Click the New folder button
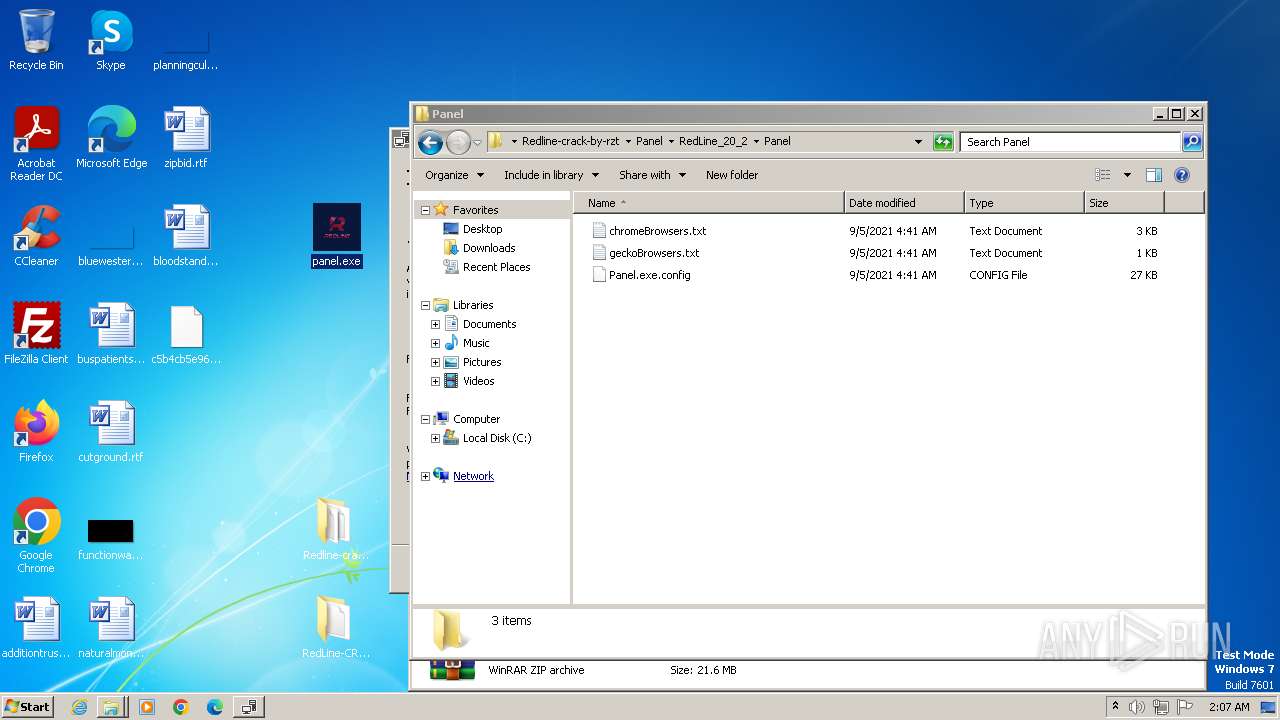Image resolution: width=1280 pixels, height=720 pixels. click(x=732, y=175)
